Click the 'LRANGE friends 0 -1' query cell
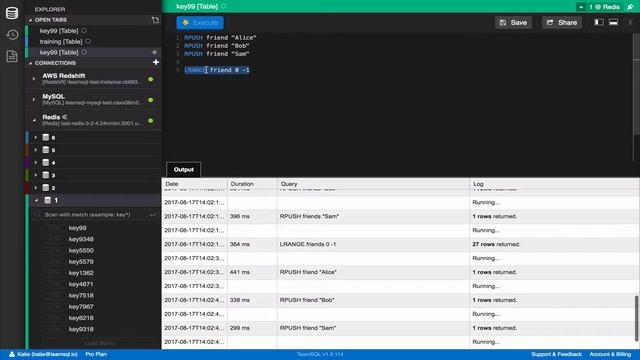The width and height of the screenshot is (640, 360). pyautogui.click(x=373, y=244)
